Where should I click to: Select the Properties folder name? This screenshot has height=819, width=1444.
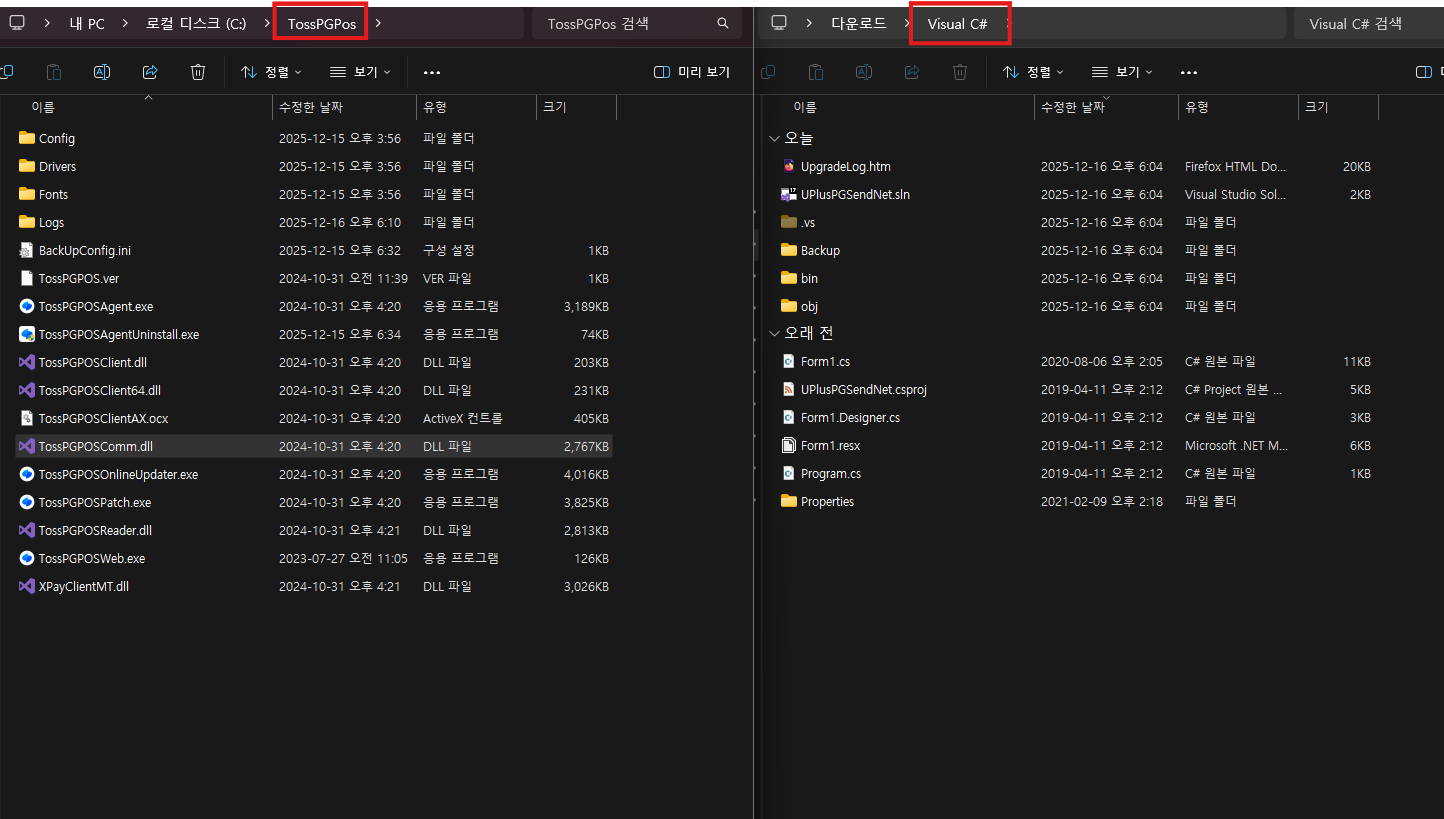(x=827, y=501)
